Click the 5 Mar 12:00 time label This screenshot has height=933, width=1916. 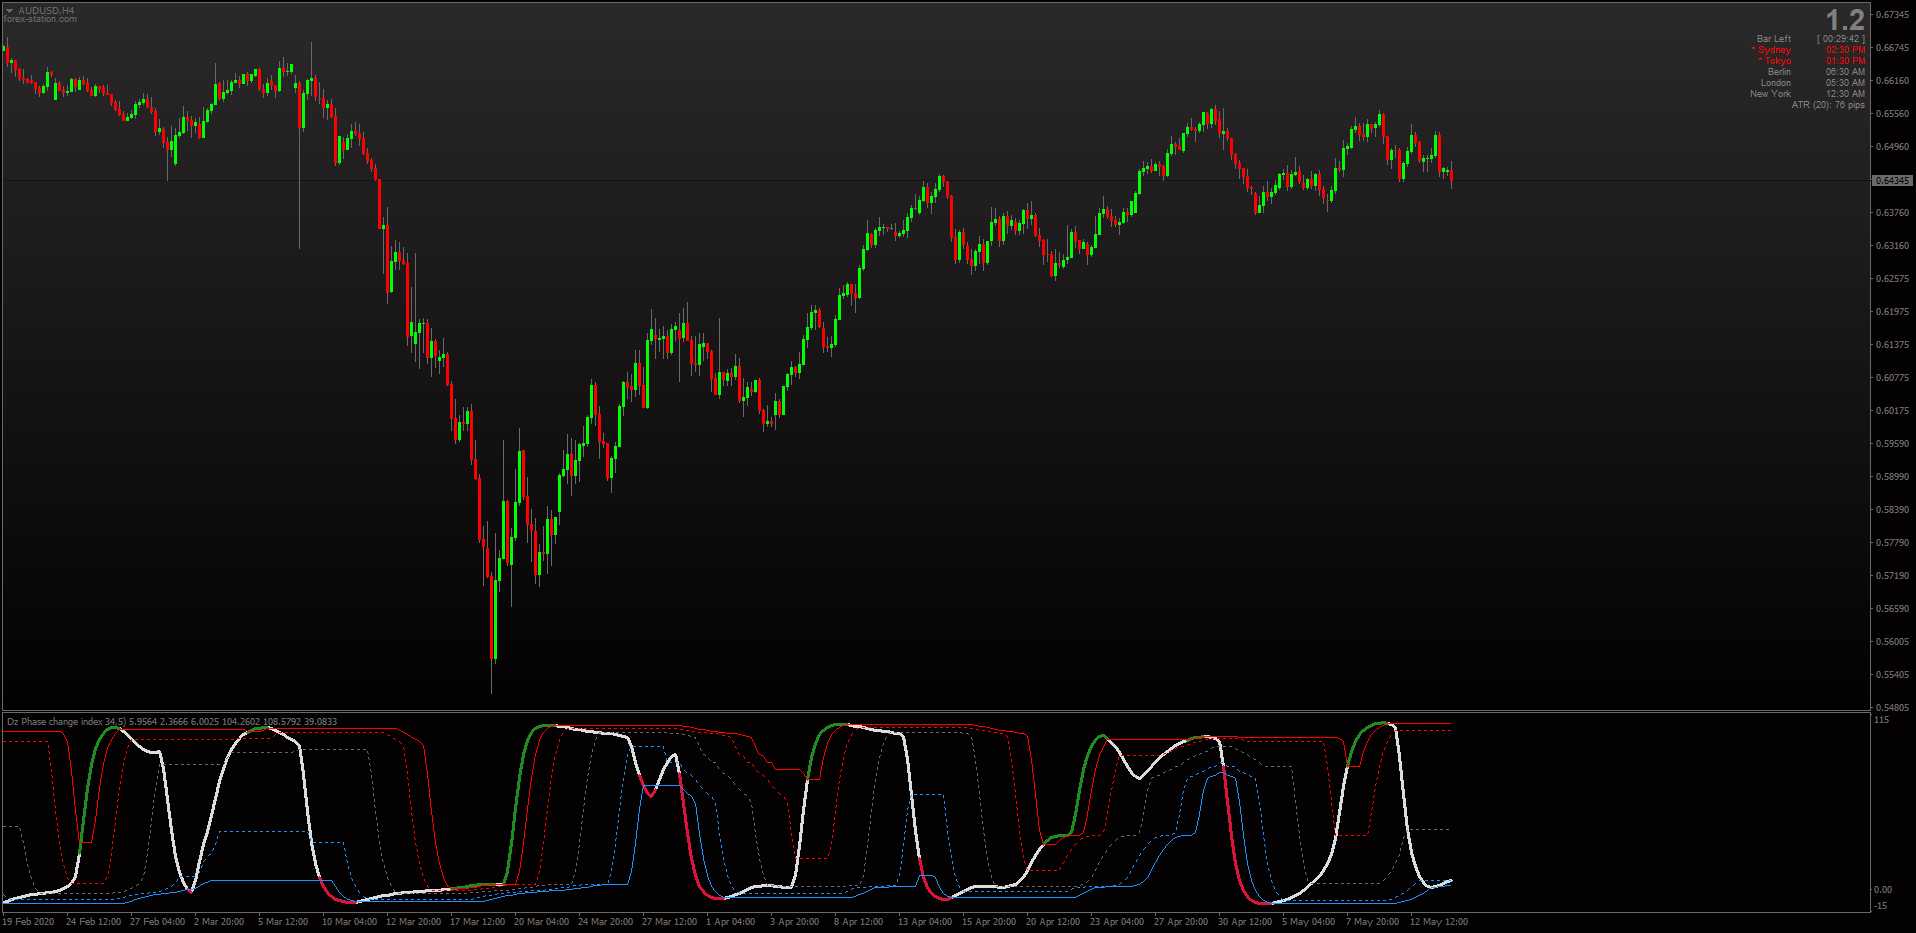pyautogui.click(x=283, y=922)
